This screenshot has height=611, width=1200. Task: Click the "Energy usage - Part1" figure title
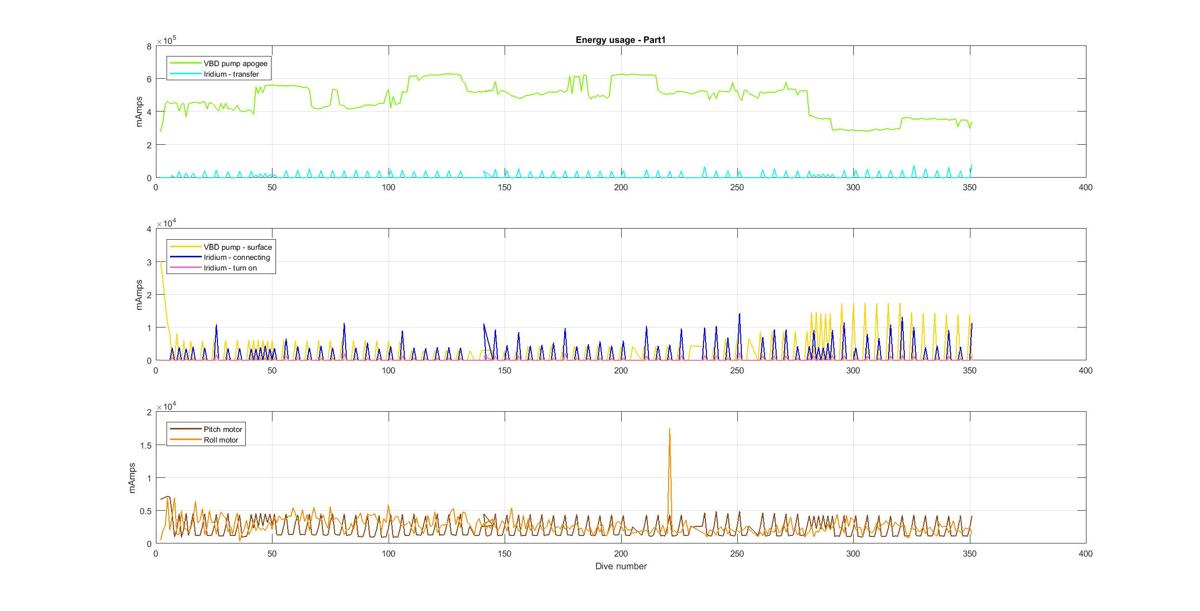tap(621, 39)
